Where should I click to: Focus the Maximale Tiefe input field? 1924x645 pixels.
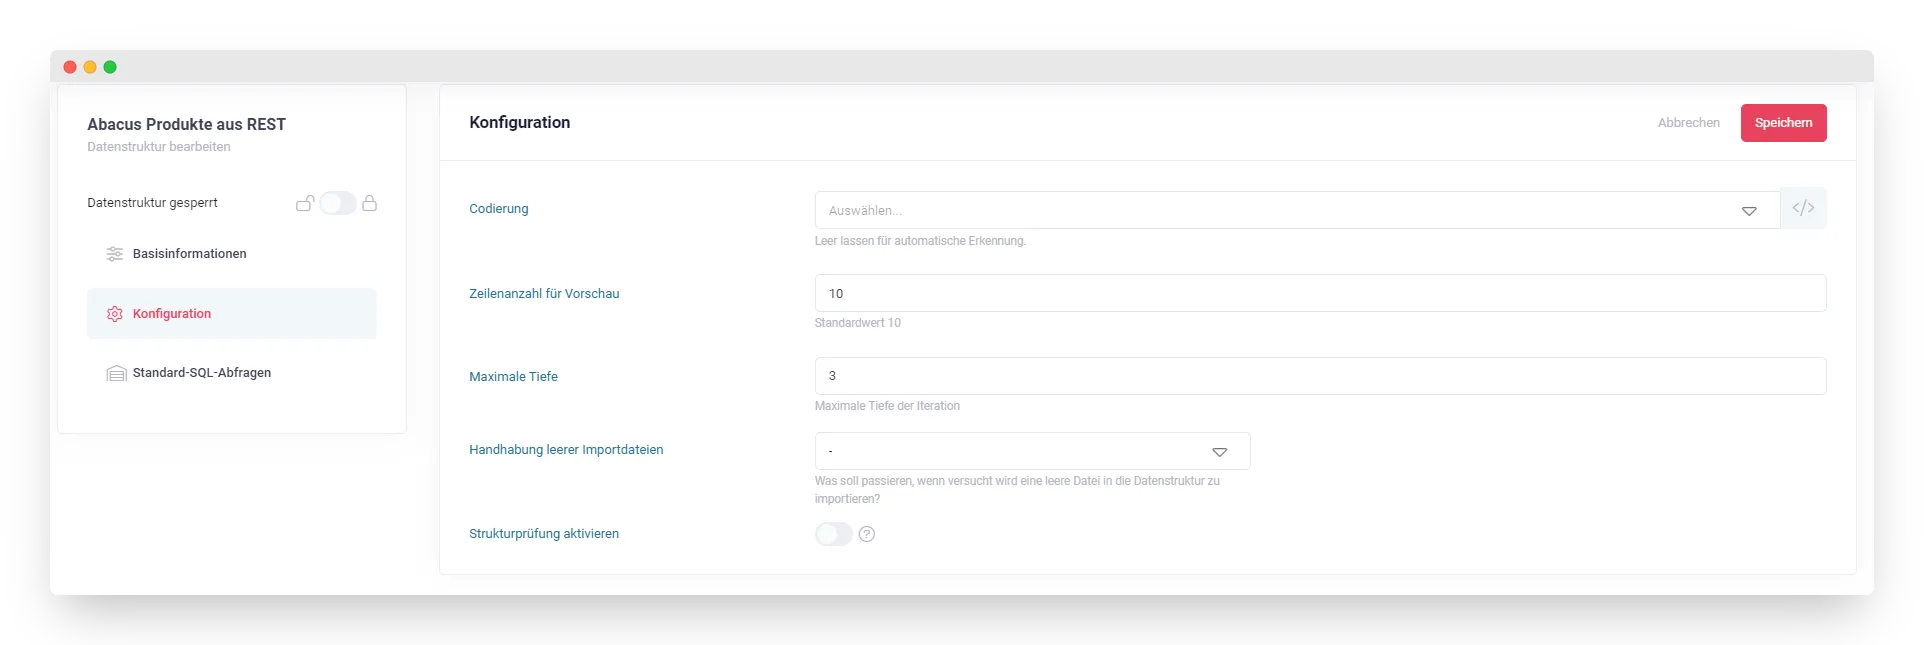[1320, 376]
